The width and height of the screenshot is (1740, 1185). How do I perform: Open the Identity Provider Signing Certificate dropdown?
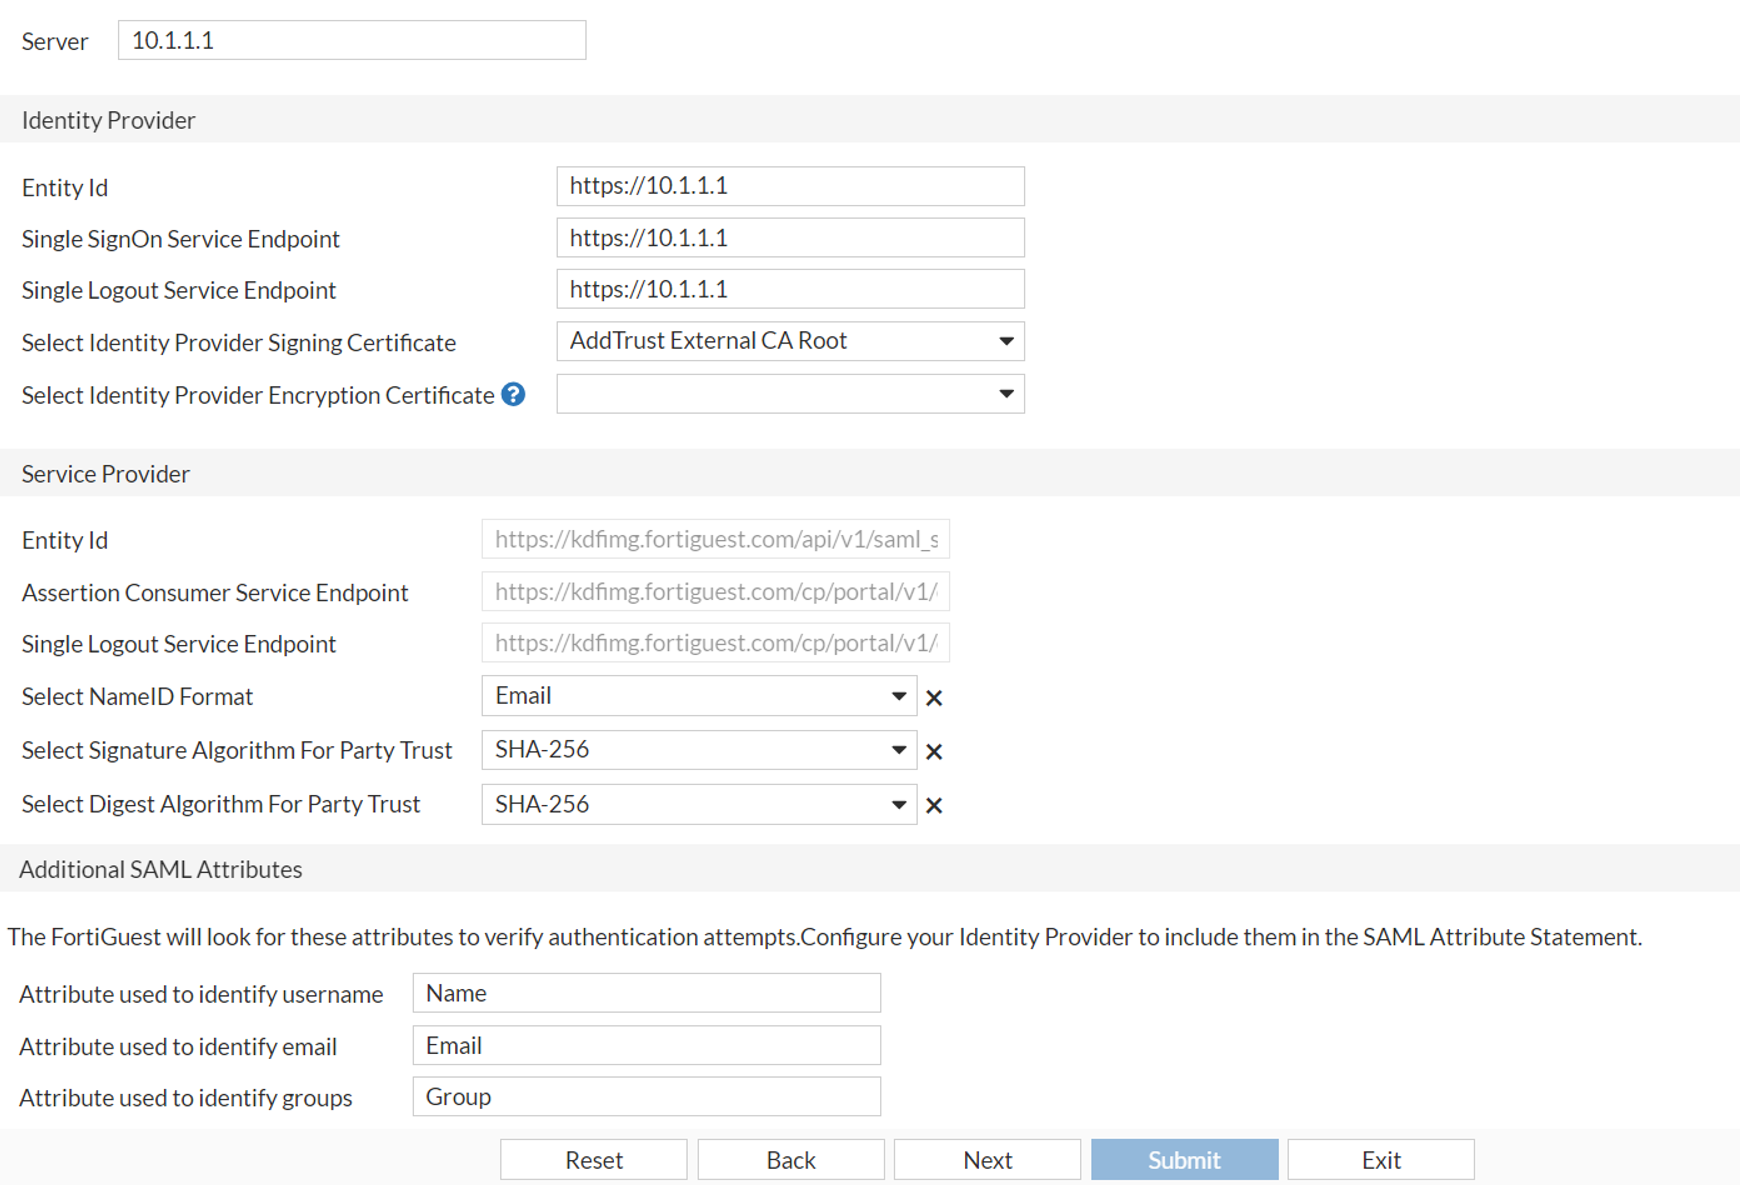point(1006,341)
